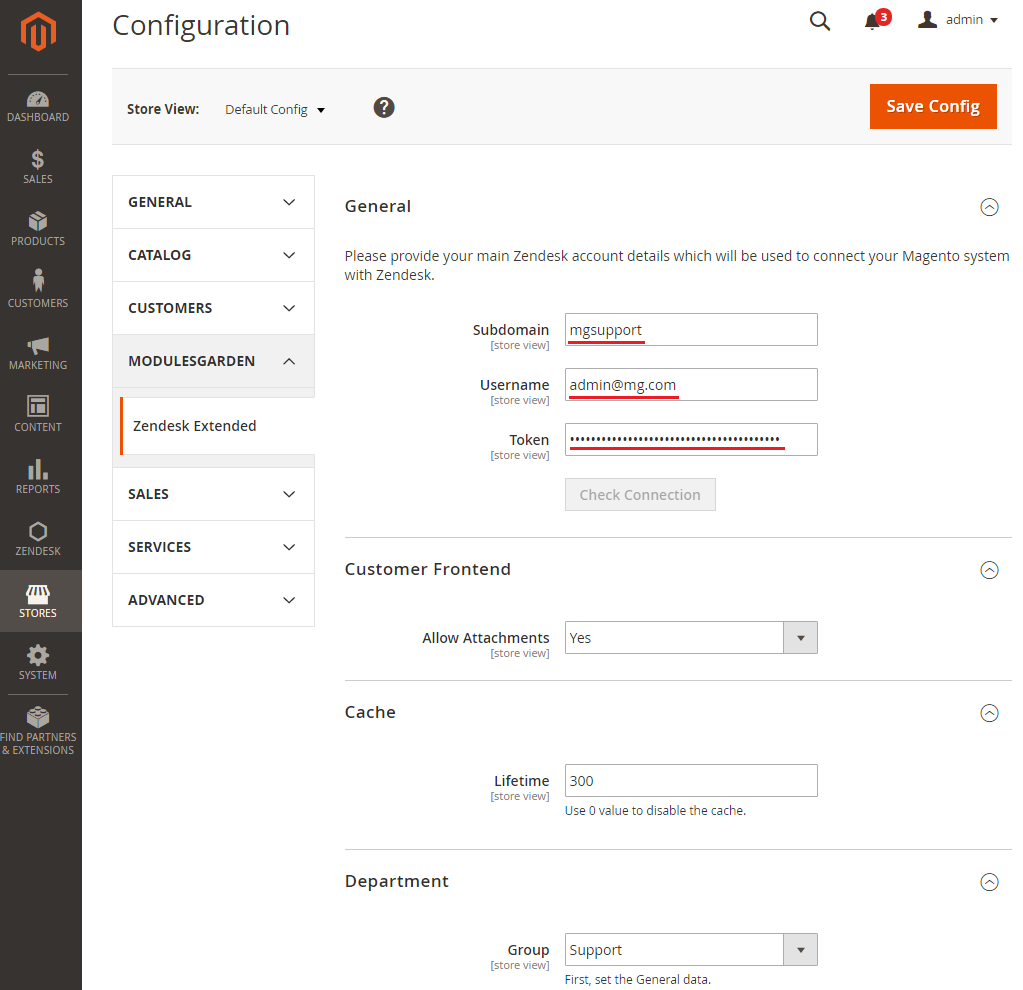Open the Dashboard section

click(x=38, y=107)
